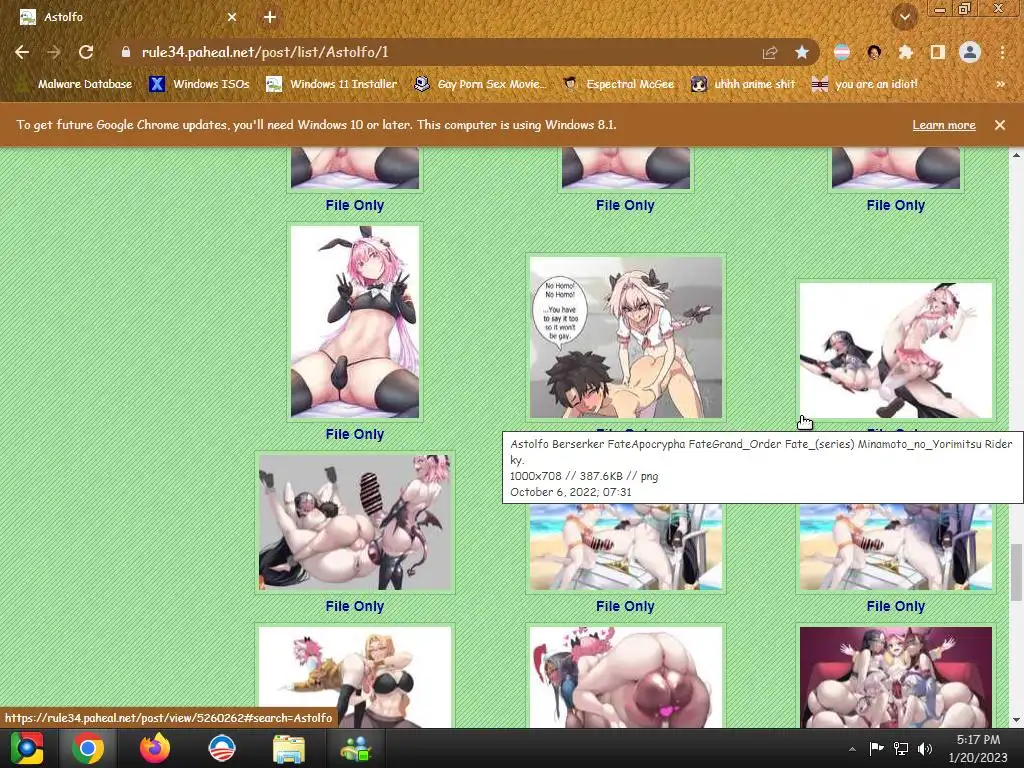This screenshot has height=768, width=1024.
Task: Share this page using the share icon
Action: pyautogui.click(x=770, y=52)
